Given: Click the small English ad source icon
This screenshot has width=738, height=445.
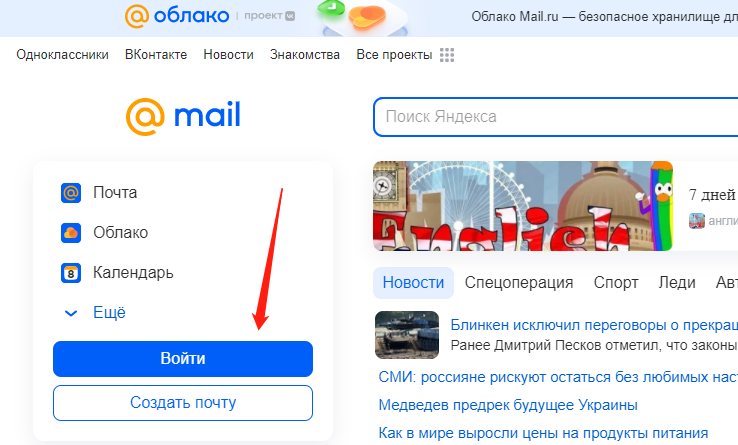Looking at the screenshot, I should tap(697, 221).
